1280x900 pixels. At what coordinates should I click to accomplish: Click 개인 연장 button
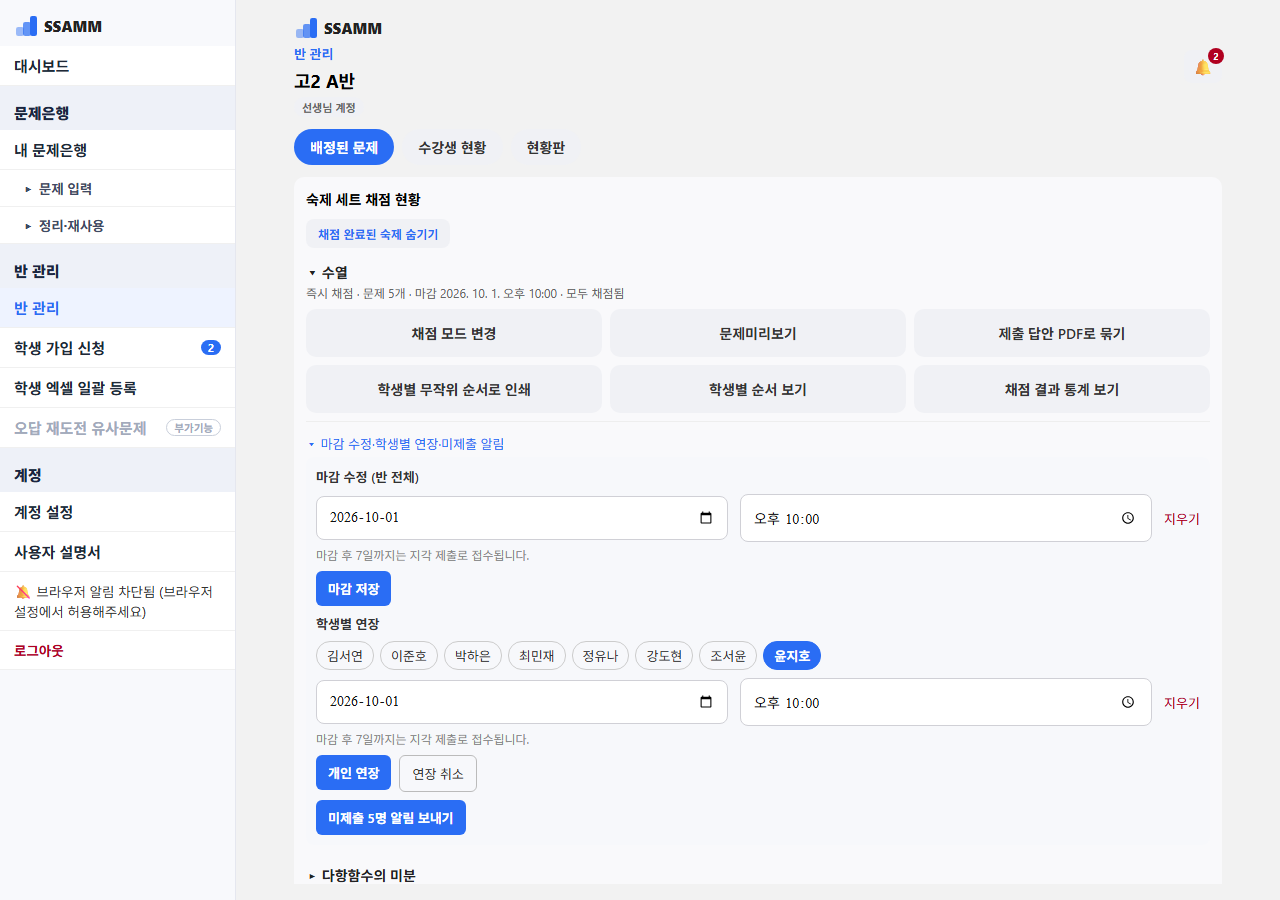[x=353, y=773]
